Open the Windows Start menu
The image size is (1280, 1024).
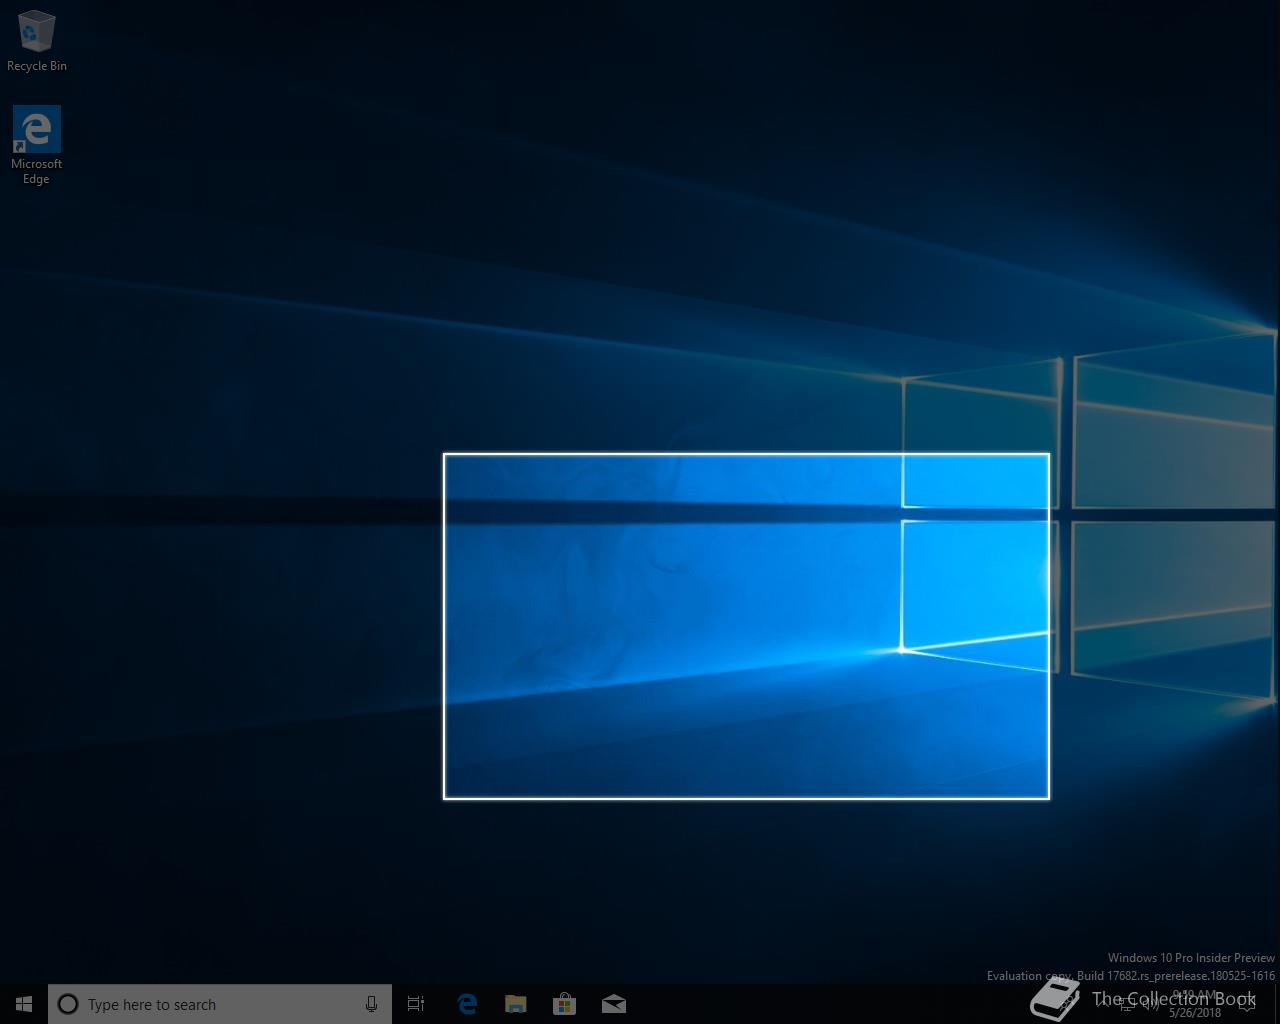(x=24, y=1004)
